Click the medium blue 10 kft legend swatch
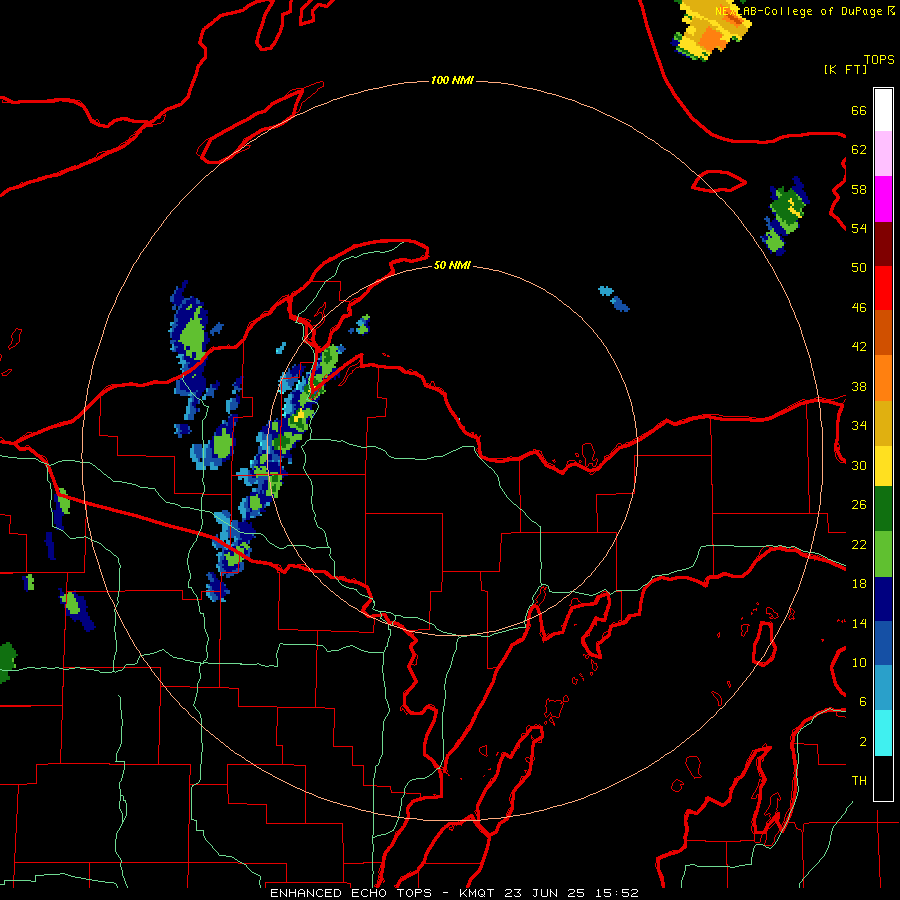900x900 pixels. (x=883, y=643)
